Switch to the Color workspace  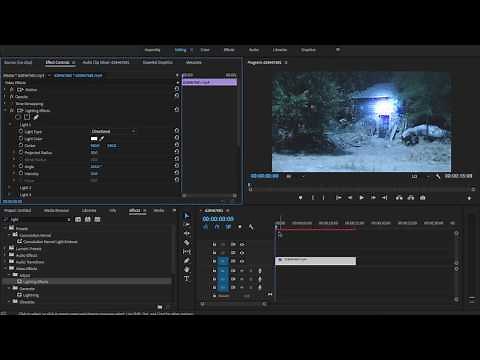(x=205, y=50)
